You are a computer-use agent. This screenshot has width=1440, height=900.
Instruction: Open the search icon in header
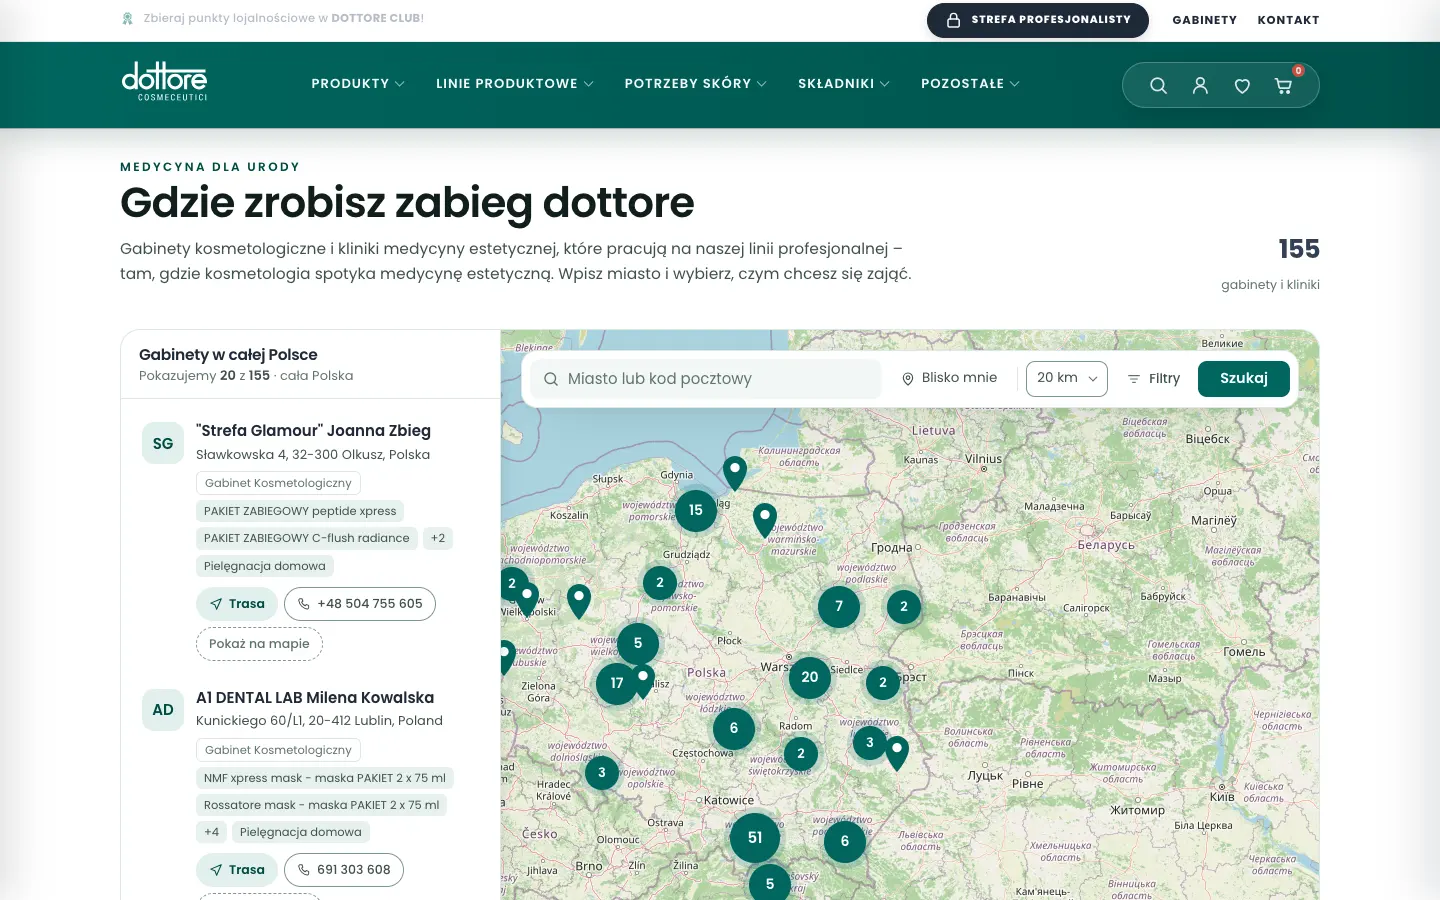(x=1158, y=86)
